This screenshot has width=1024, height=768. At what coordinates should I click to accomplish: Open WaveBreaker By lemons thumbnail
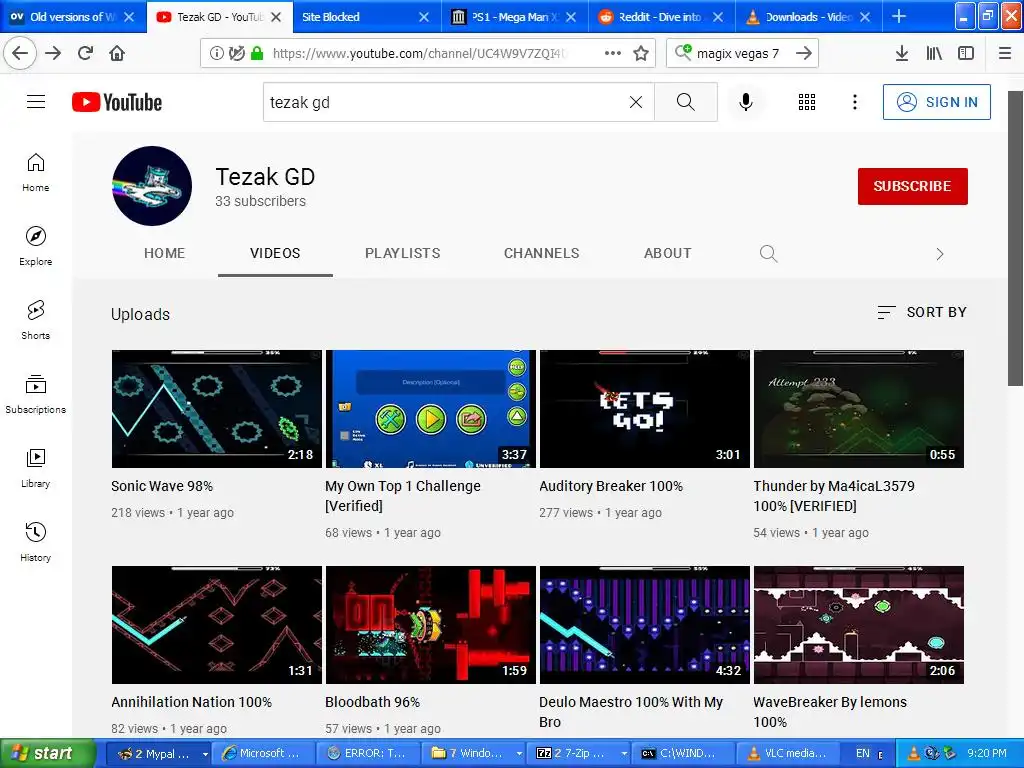(859, 625)
